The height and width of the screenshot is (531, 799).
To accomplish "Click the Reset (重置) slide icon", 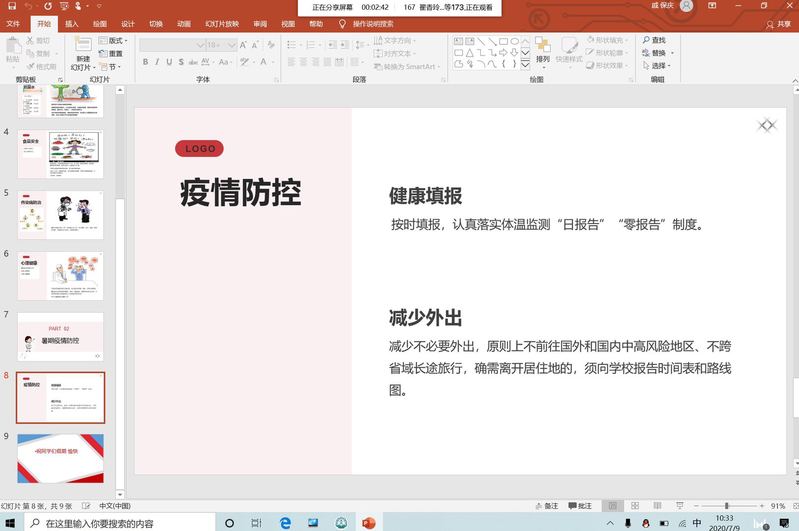I will click(x=111, y=54).
